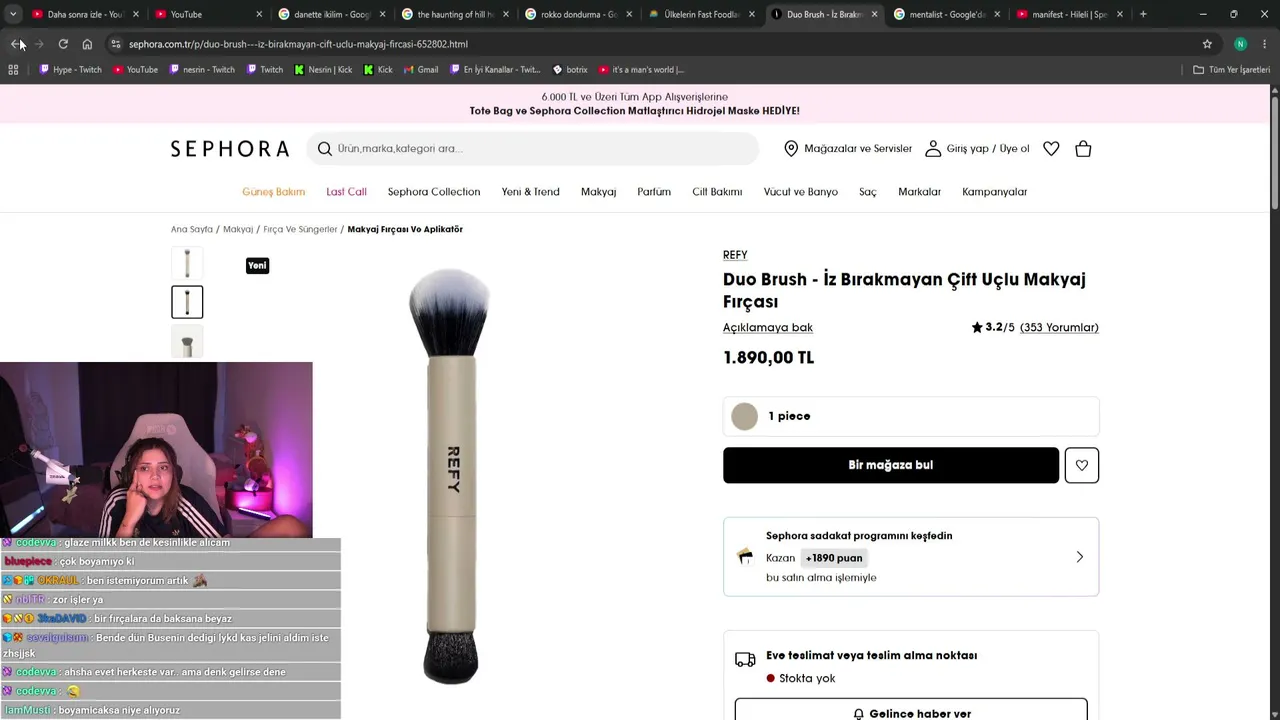The width and height of the screenshot is (1280, 720).
Task: Open the YouTube bookmark in bookmarks bar
Action: tap(135, 70)
